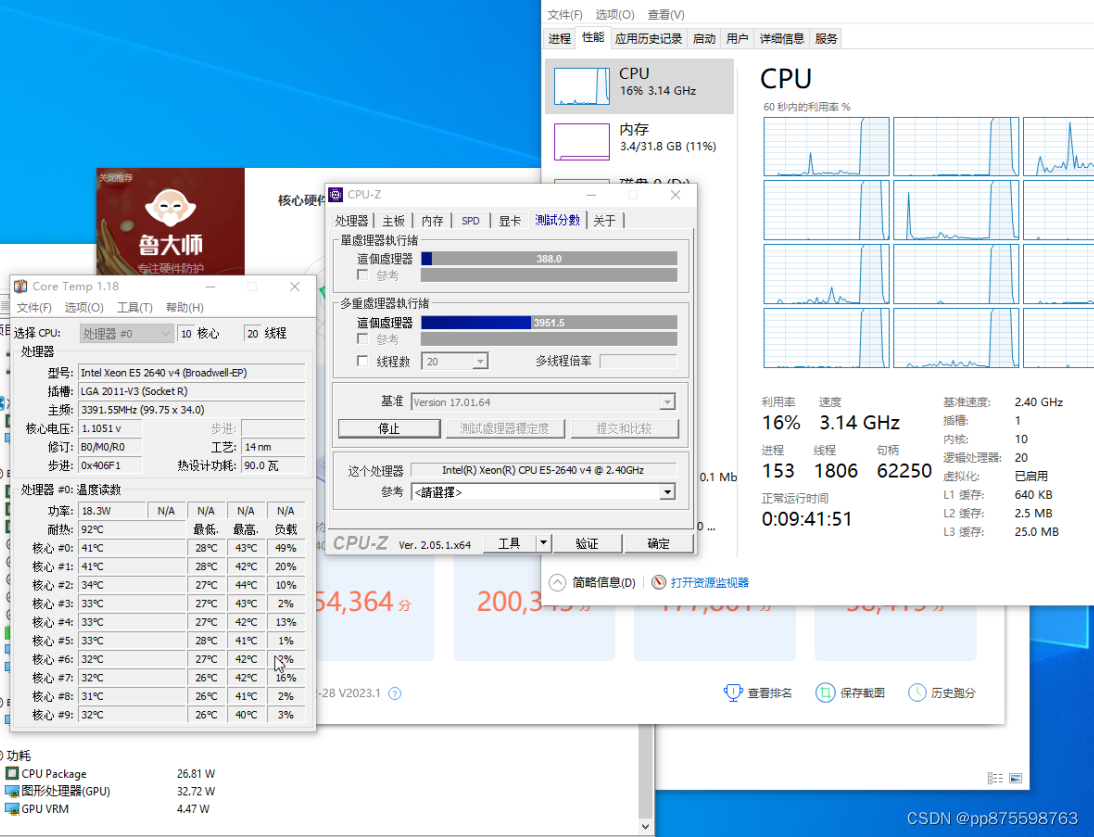The width and height of the screenshot is (1094, 837).
Task: Click the single-thread 388.0 score bar
Action: tap(549, 259)
